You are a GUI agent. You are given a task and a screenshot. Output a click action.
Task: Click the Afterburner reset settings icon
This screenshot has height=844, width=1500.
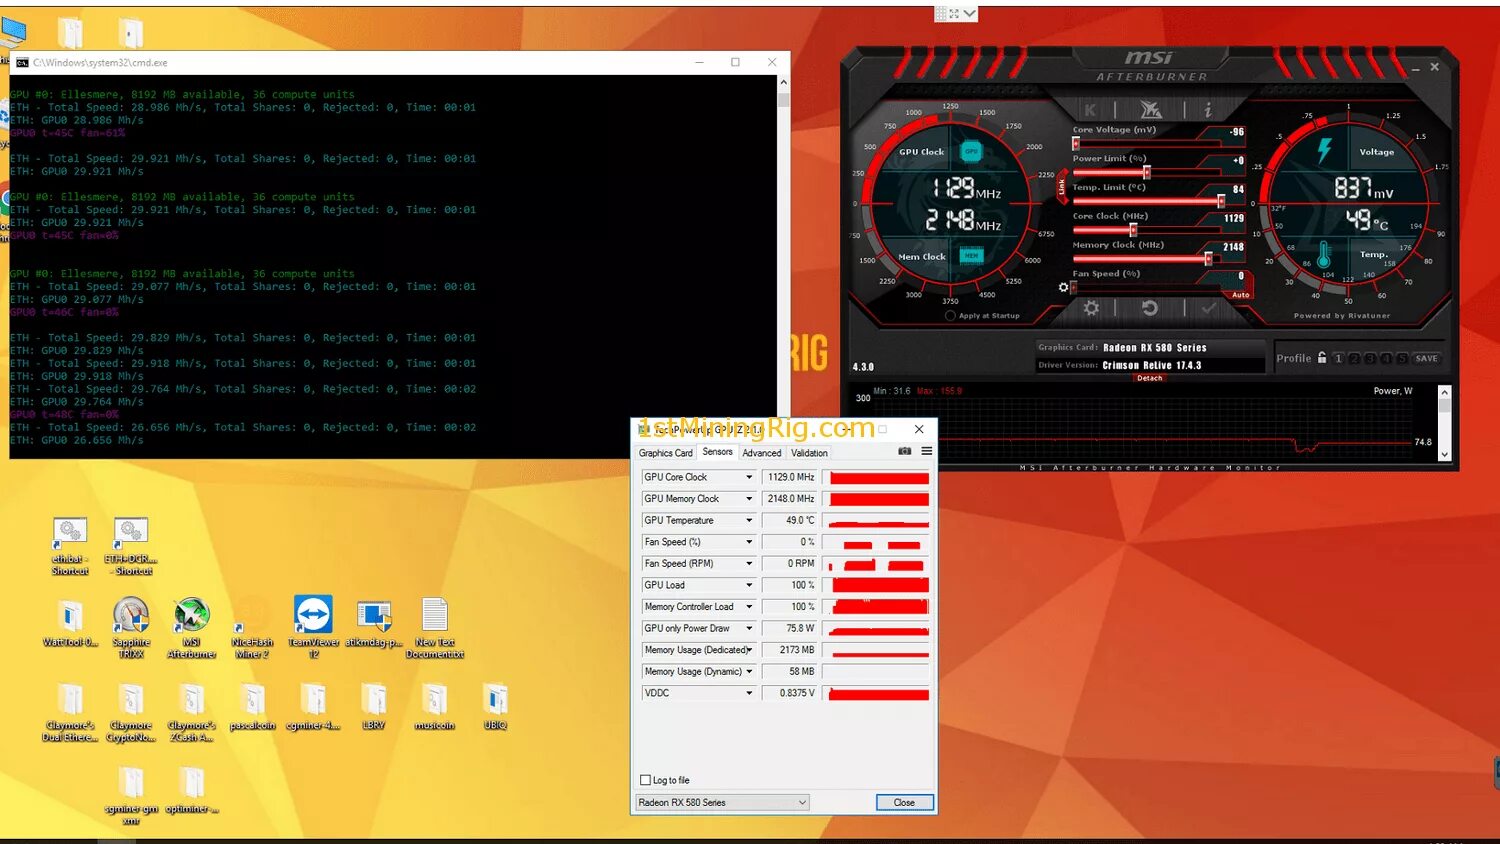pos(1150,308)
